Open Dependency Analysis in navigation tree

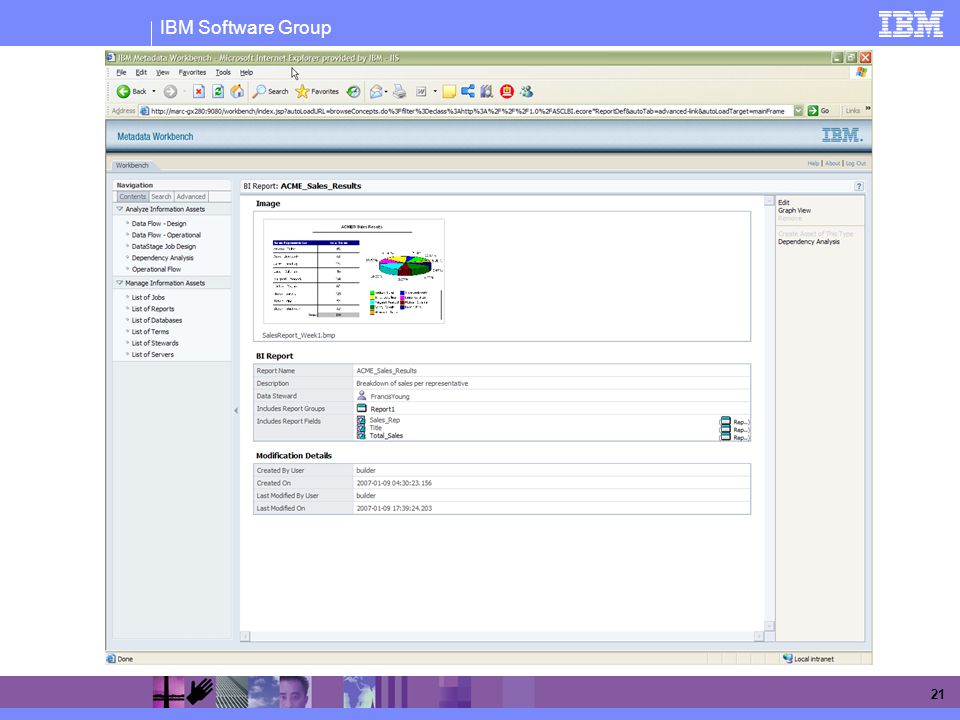tap(162, 258)
